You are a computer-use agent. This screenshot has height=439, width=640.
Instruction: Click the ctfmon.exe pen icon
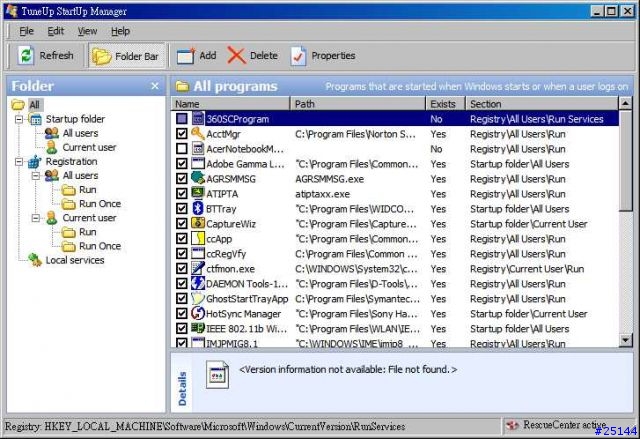tap(198, 268)
